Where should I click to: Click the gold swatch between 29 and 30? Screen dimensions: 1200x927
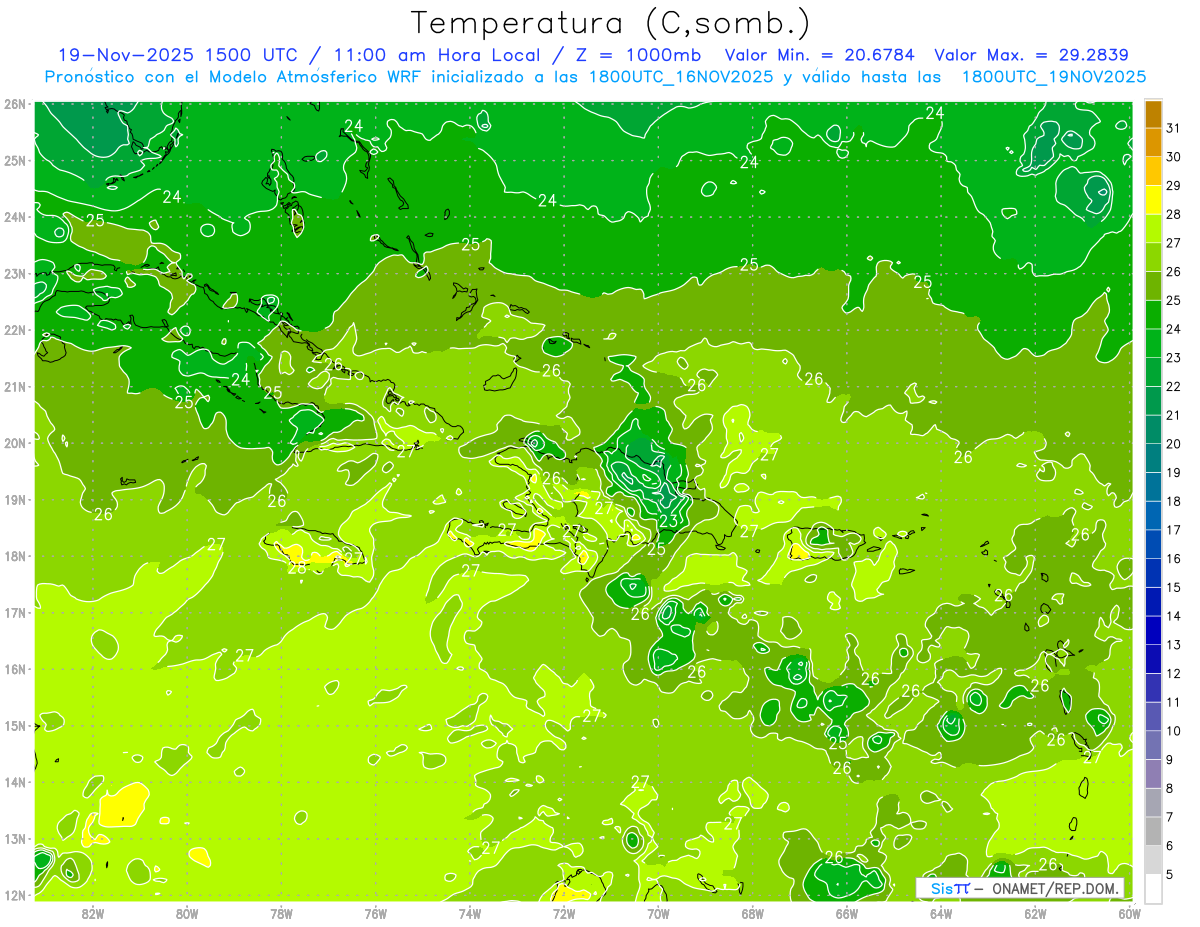[x=1153, y=171]
